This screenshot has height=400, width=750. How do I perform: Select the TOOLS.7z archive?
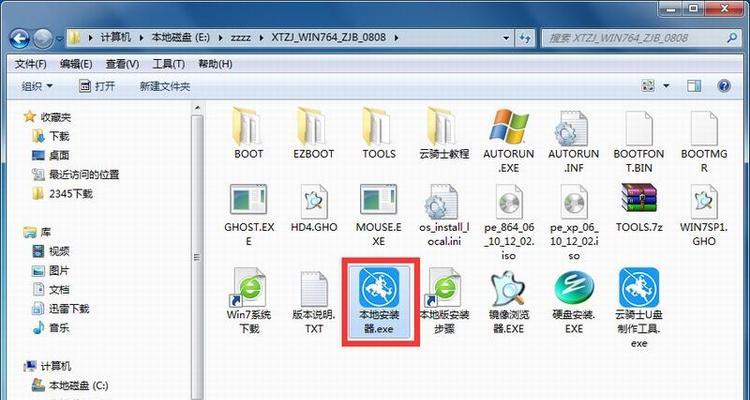point(639,208)
